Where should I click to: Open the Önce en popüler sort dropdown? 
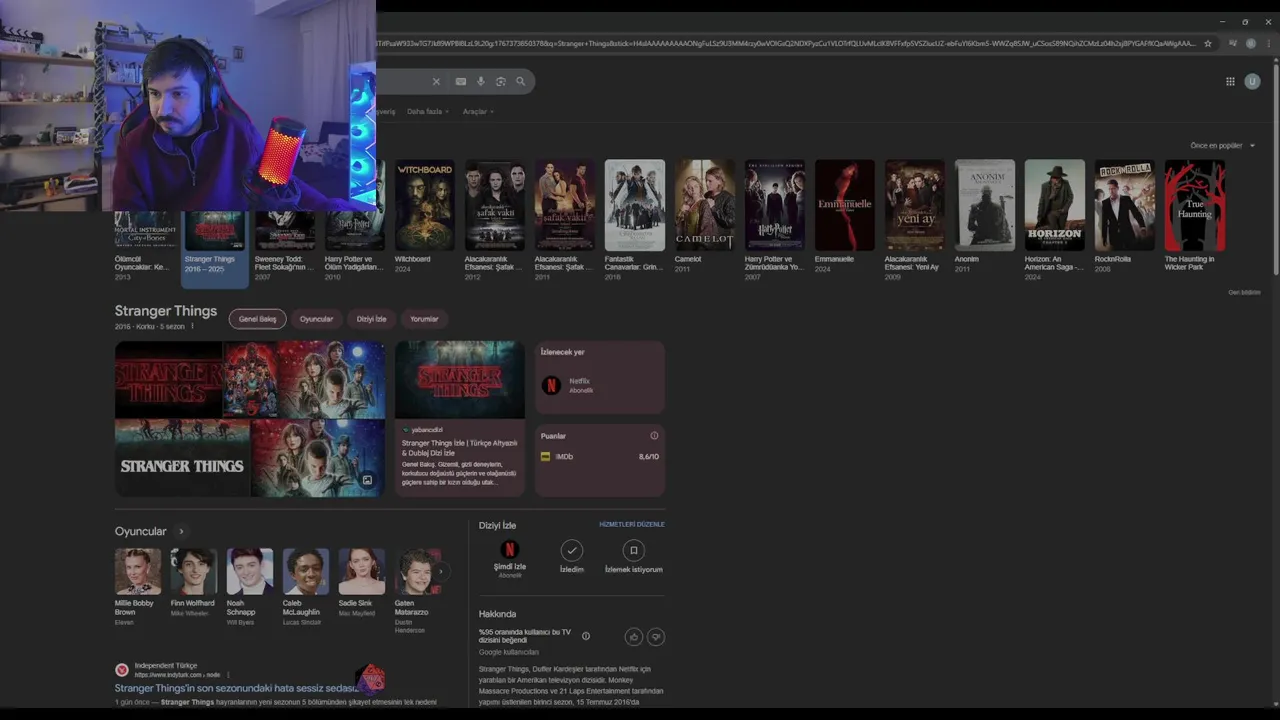click(1222, 146)
